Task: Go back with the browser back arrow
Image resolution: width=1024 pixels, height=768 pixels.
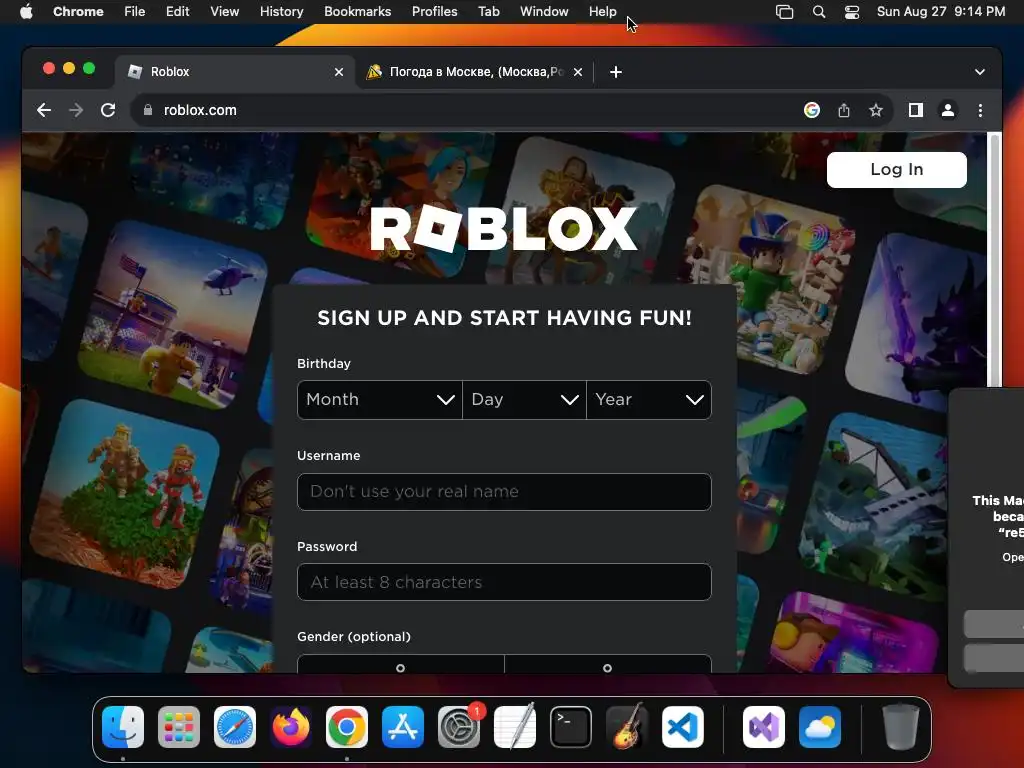Action: click(x=44, y=110)
